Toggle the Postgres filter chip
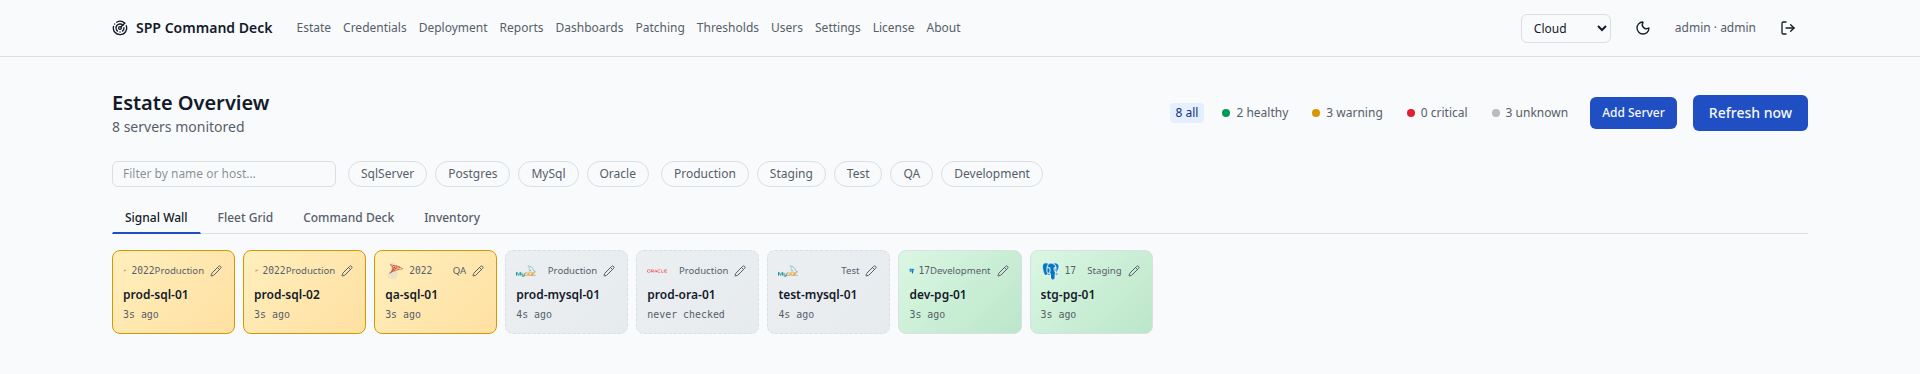Image resolution: width=1920 pixels, height=374 pixels. point(472,174)
